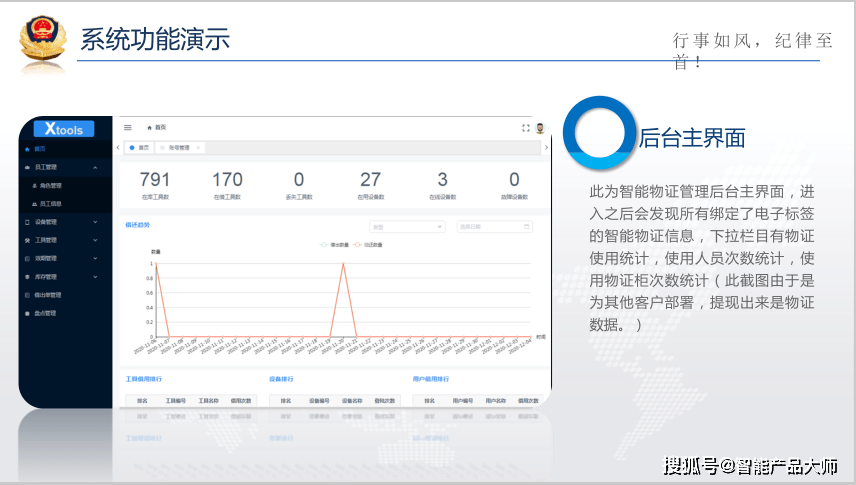Click the 故障设备数 zero statistic
This screenshot has width=856, height=485.
coord(514,185)
